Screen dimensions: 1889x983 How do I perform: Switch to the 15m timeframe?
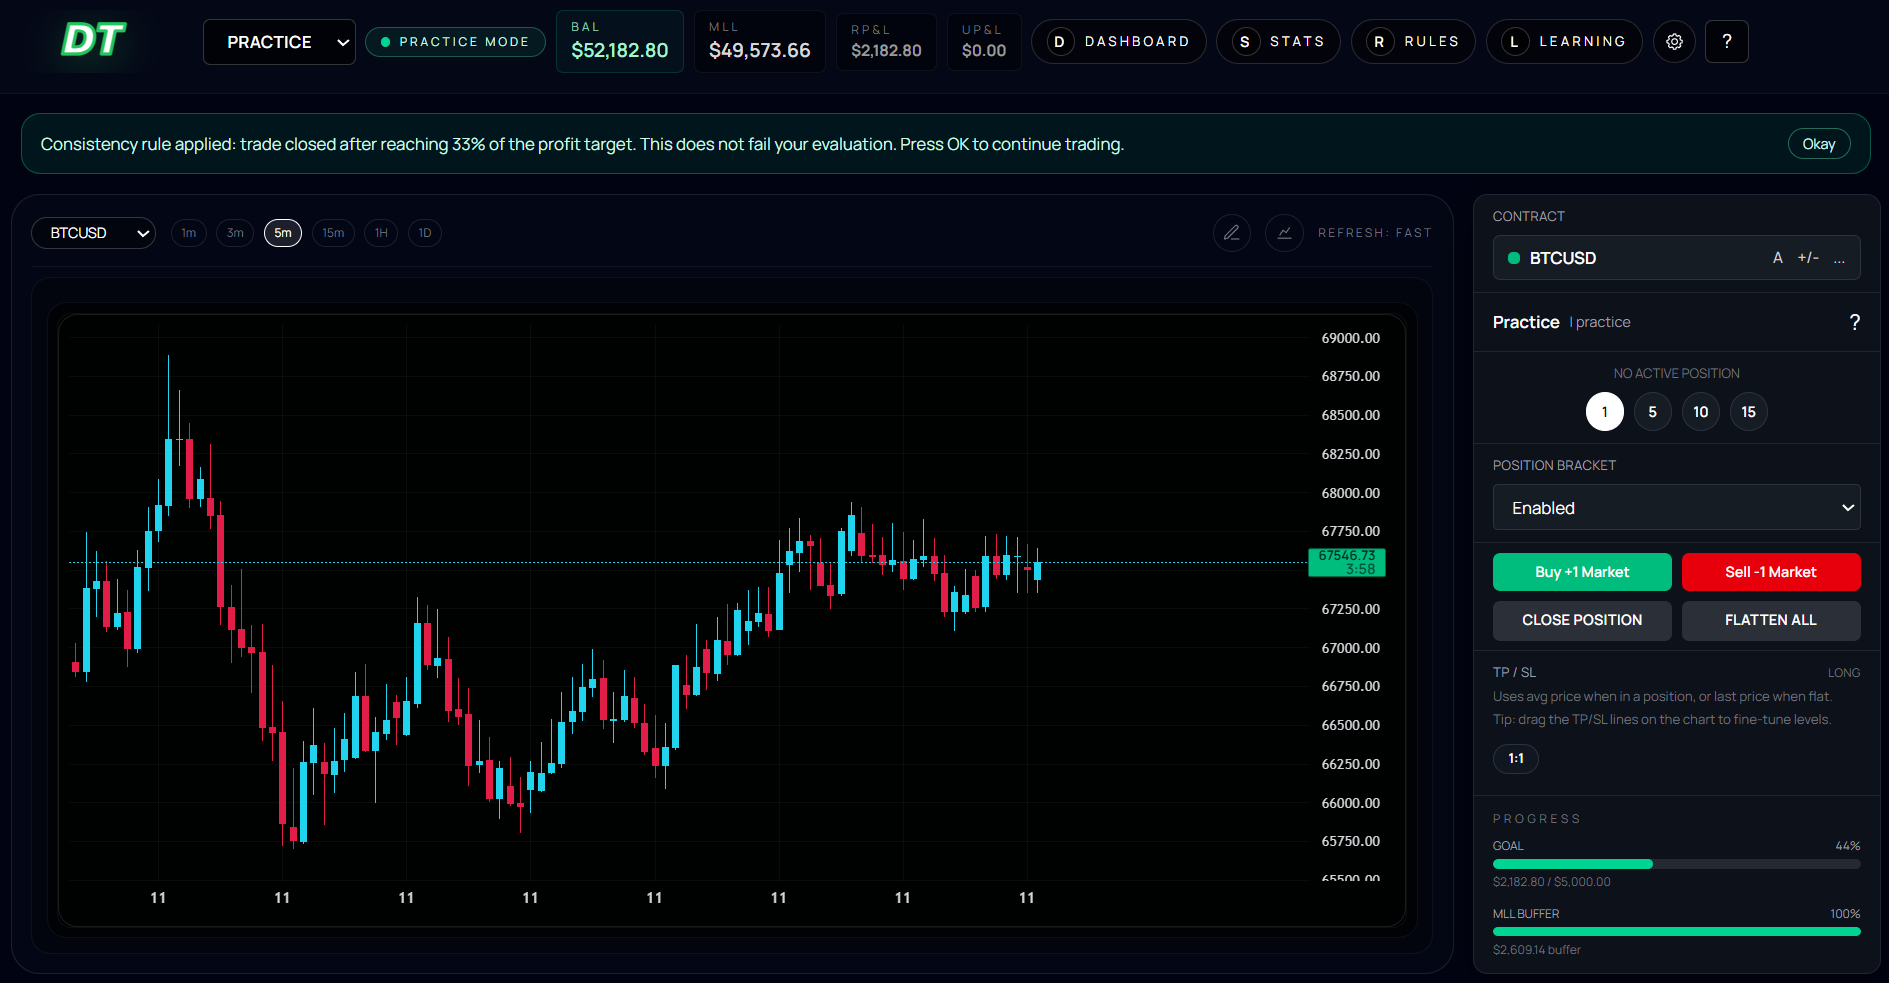point(333,233)
